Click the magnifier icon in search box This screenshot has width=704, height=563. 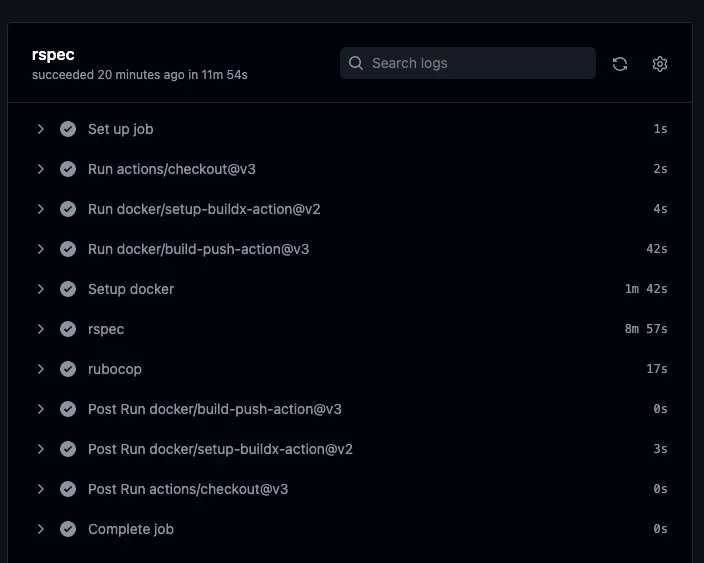[356, 63]
